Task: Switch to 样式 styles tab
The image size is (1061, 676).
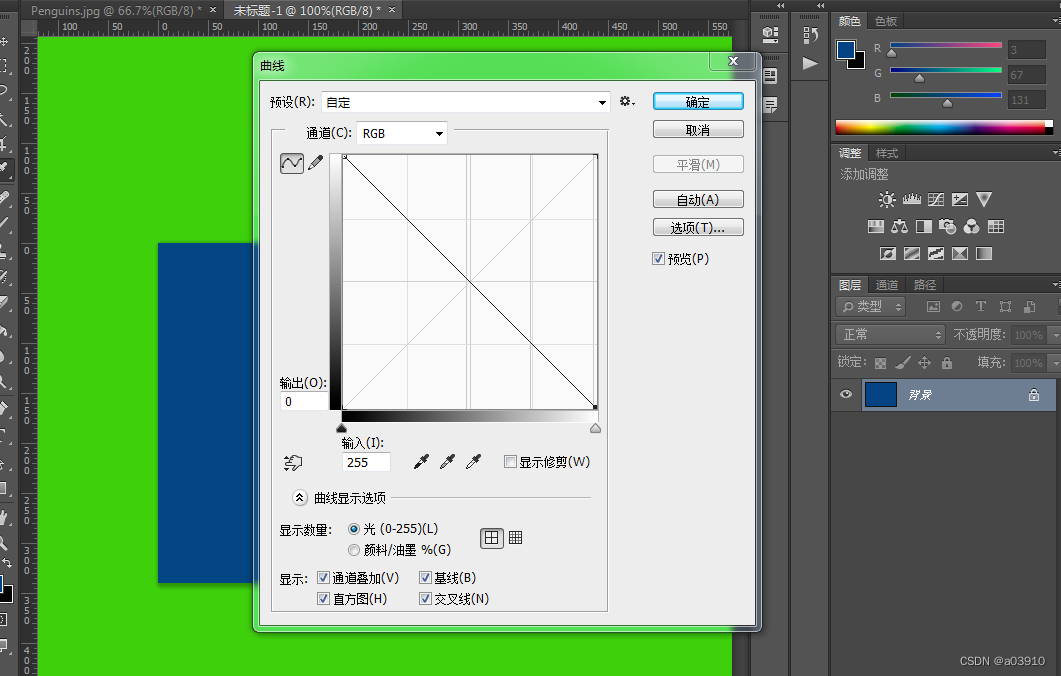Action: (886, 154)
